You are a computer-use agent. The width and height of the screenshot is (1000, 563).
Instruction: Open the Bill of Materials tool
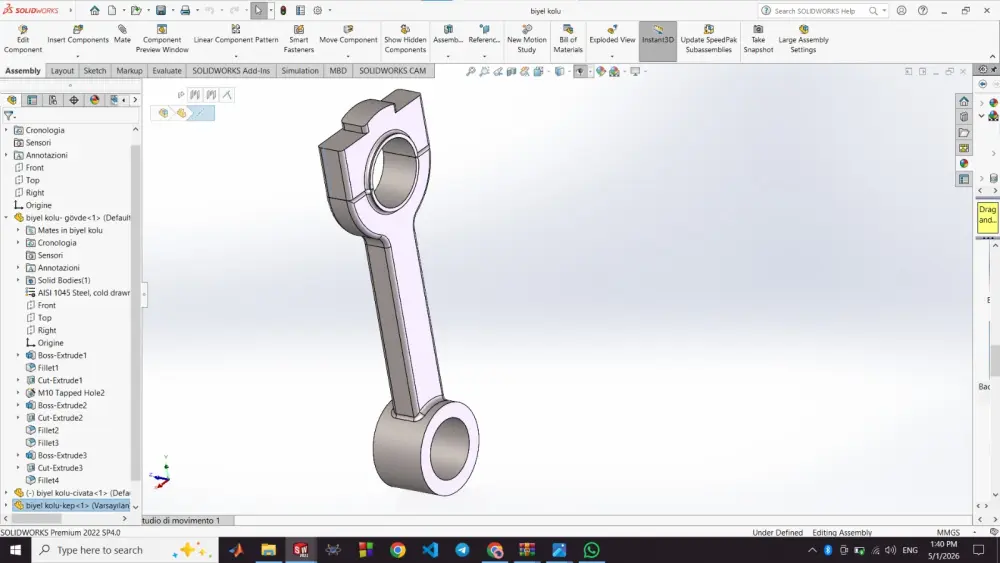(568, 39)
